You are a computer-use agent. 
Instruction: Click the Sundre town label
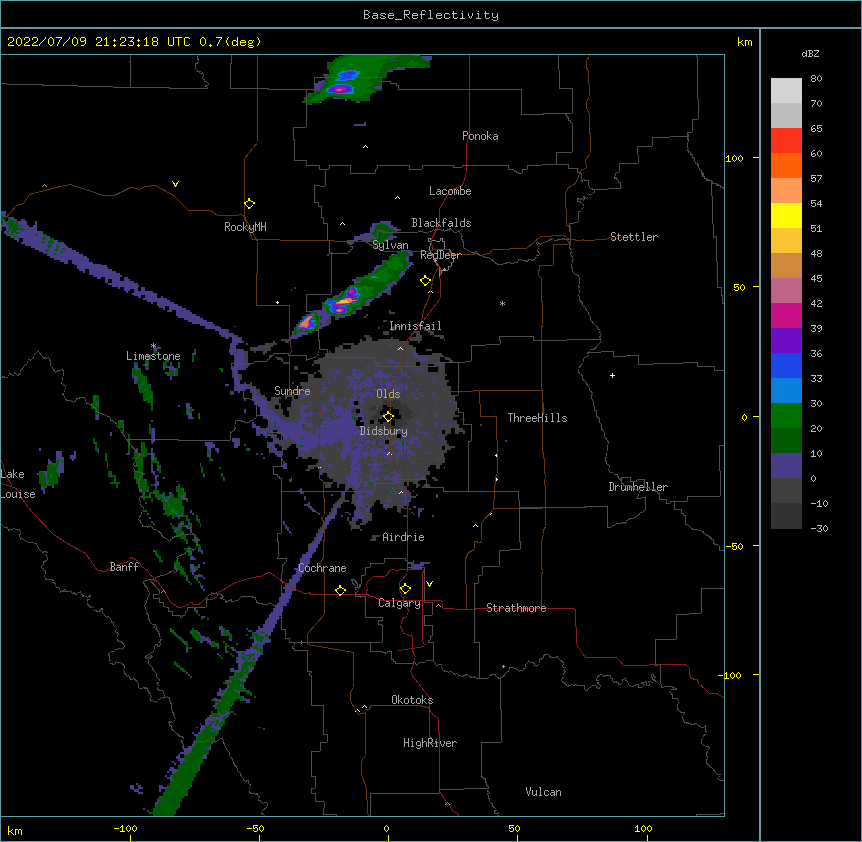(x=292, y=391)
